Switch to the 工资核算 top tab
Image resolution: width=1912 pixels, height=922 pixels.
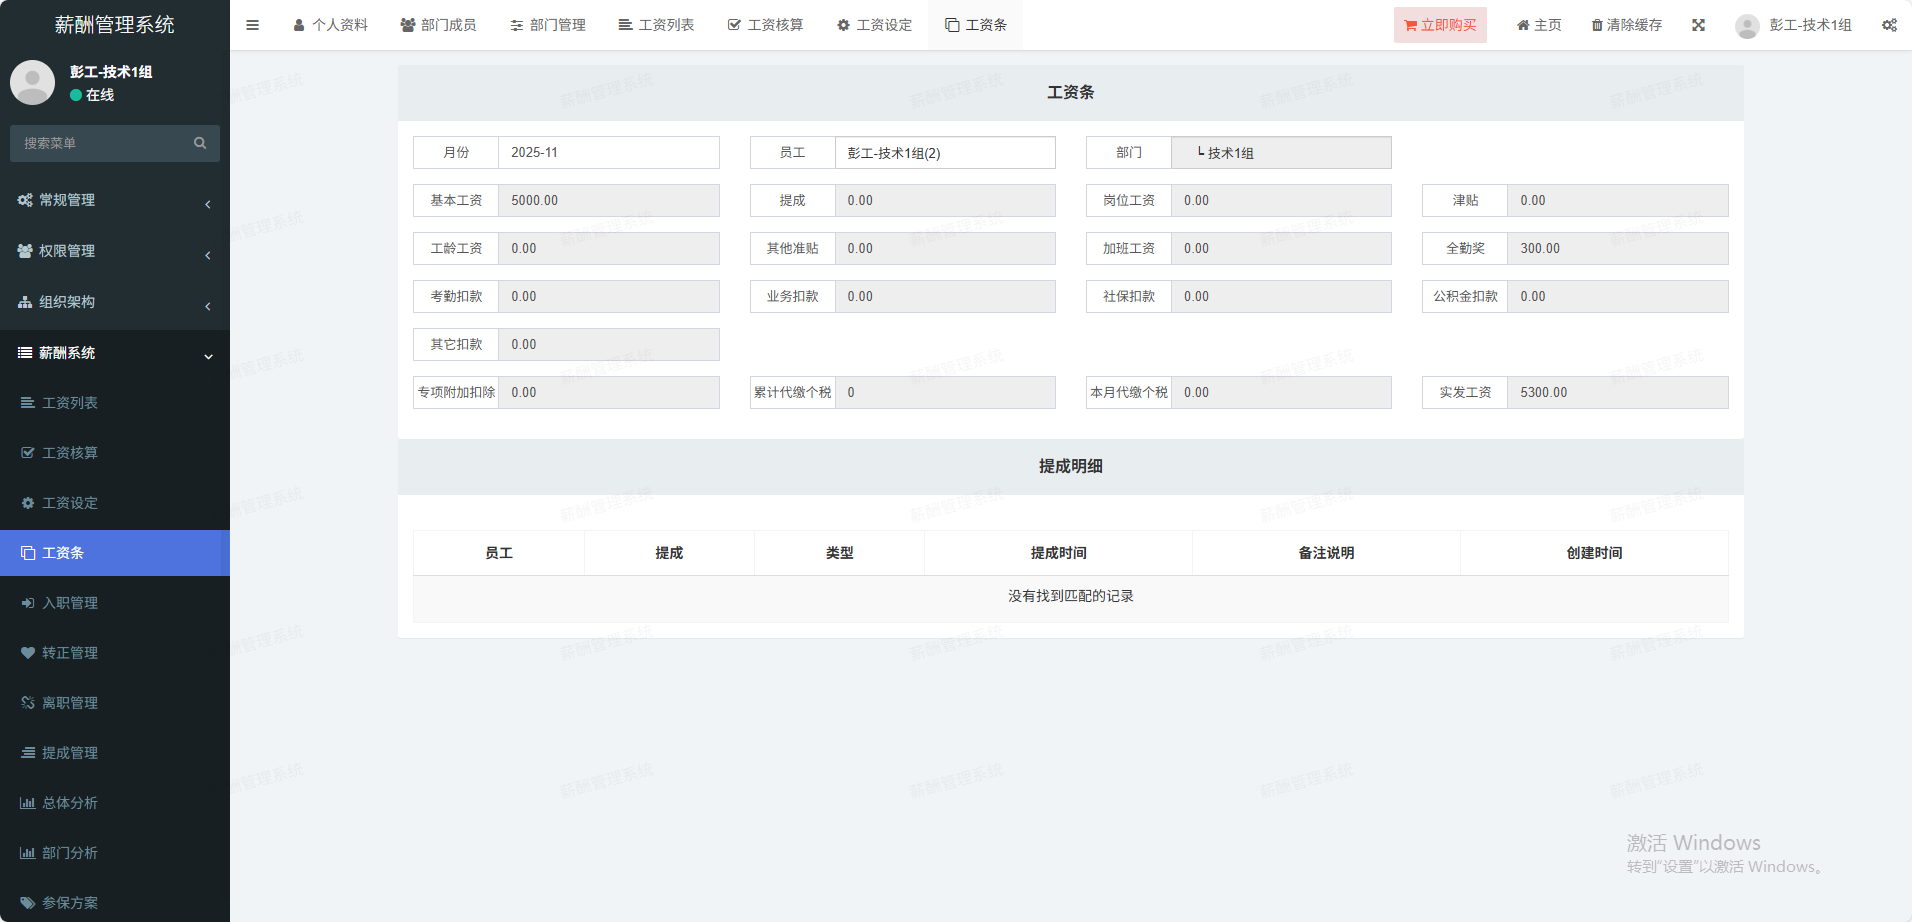[765, 25]
